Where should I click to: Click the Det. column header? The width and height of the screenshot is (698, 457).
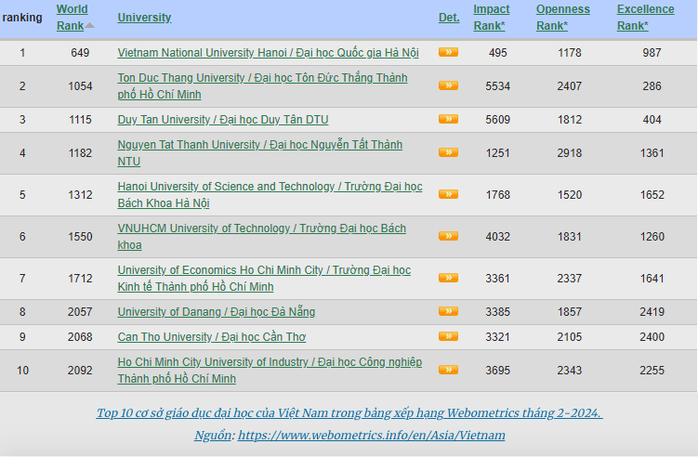[449, 17]
